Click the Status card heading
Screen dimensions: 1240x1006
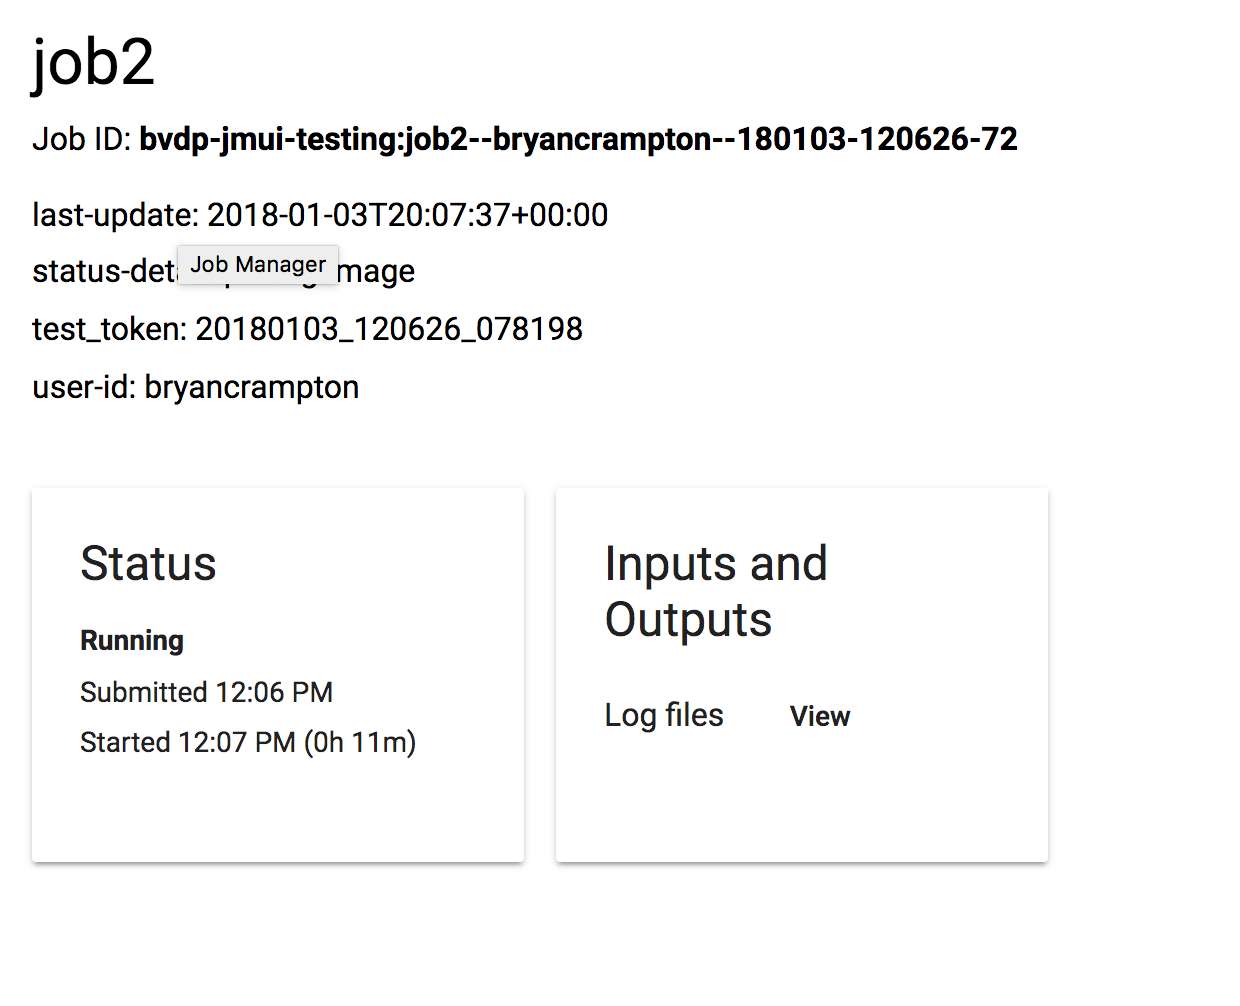click(x=148, y=563)
